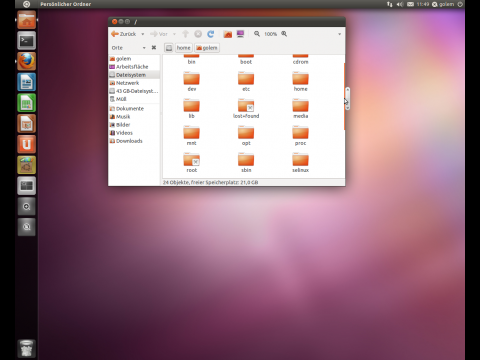Open Musik bookmark in the sidebar
Viewport: 480px width, 360px height.
(x=134, y=116)
